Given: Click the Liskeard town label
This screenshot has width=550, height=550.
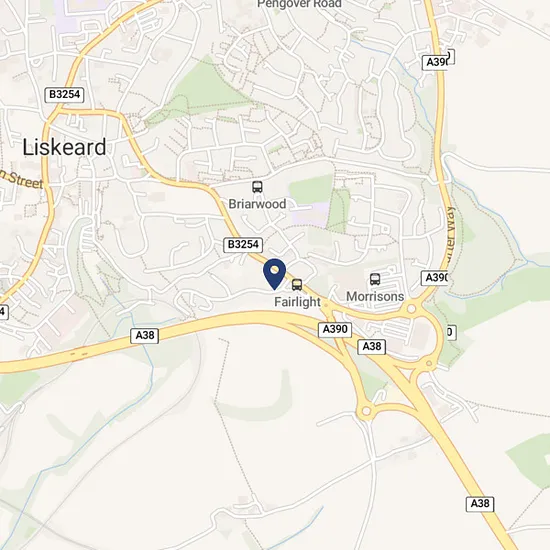Looking at the screenshot, I should pyautogui.click(x=64, y=147).
